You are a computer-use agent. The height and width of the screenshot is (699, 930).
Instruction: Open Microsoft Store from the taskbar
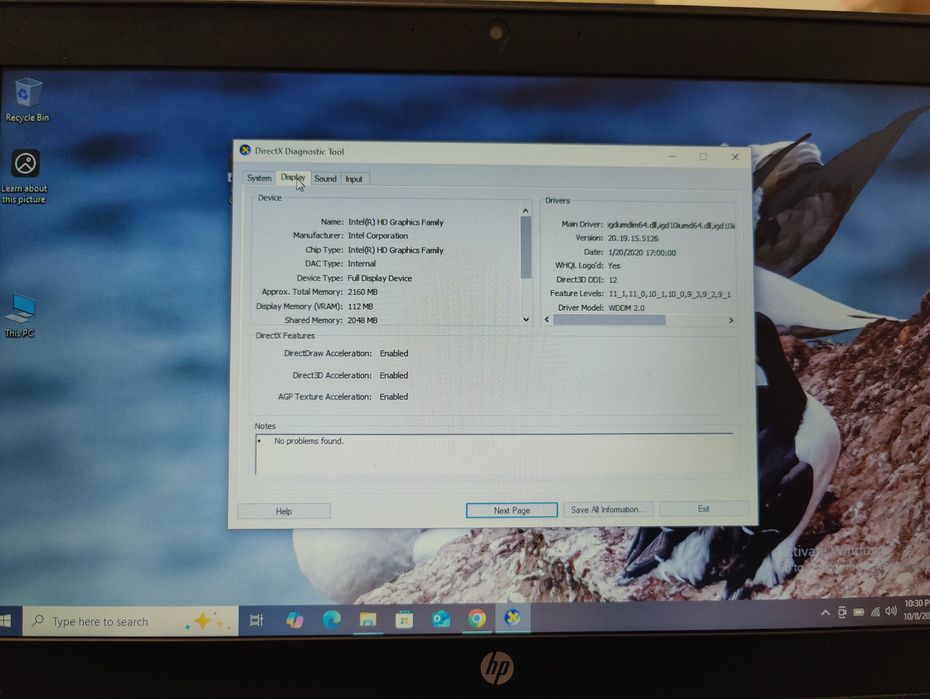click(x=404, y=620)
